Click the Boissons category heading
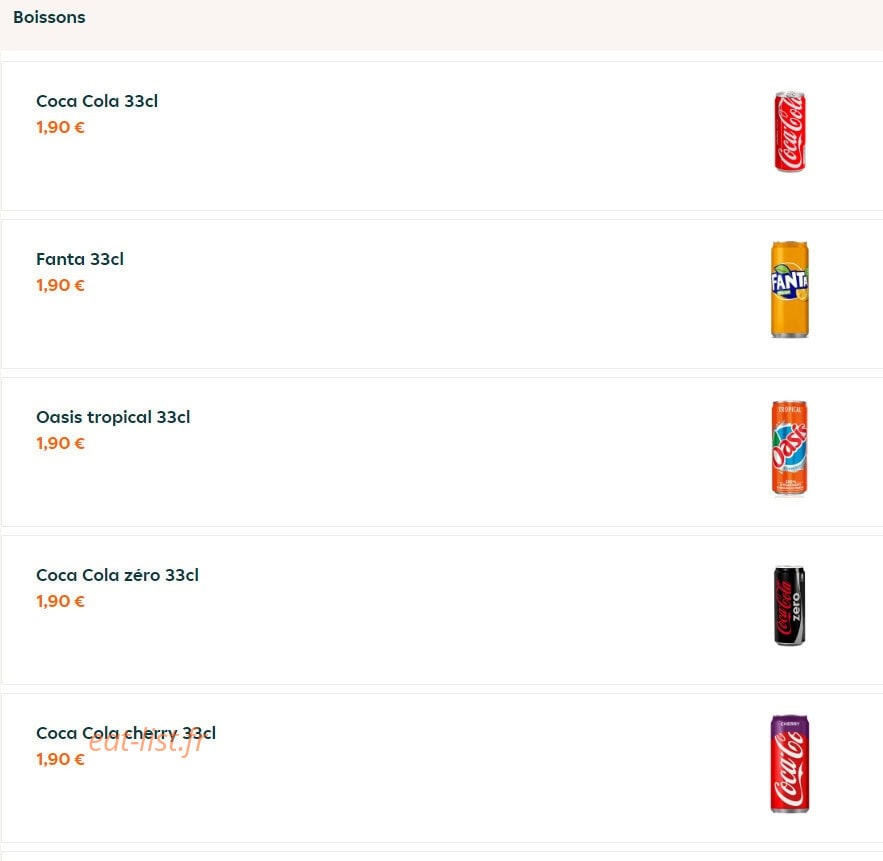The width and height of the screenshot is (883, 861). click(50, 17)
